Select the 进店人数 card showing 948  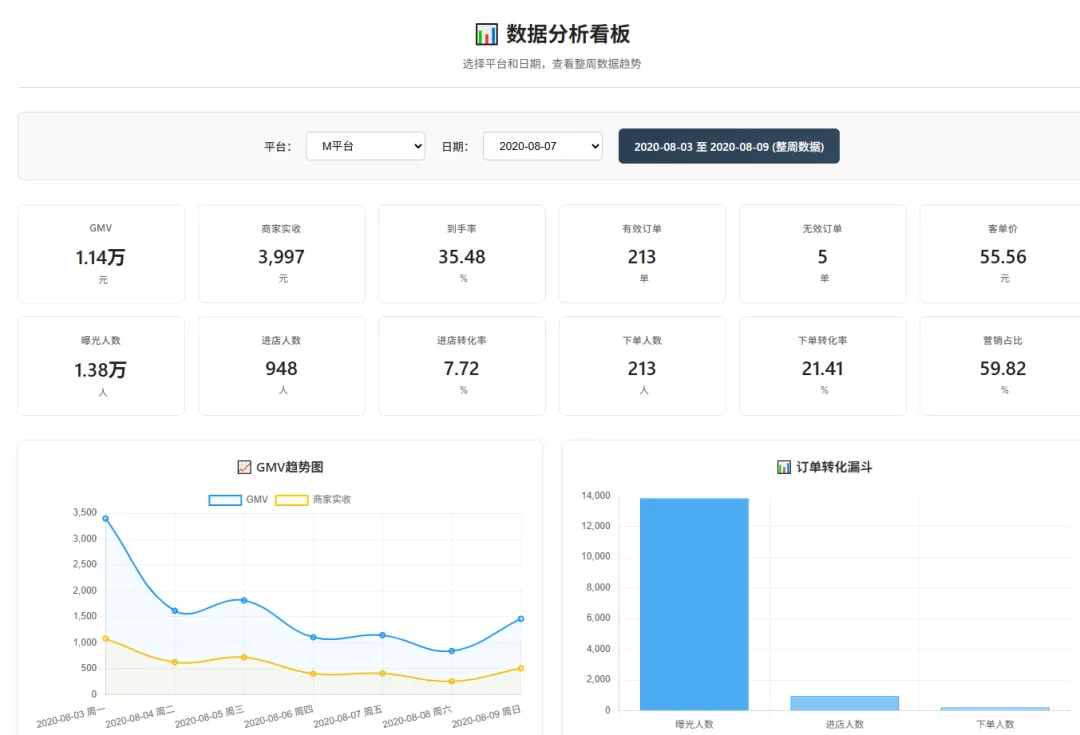pos(282,366)
